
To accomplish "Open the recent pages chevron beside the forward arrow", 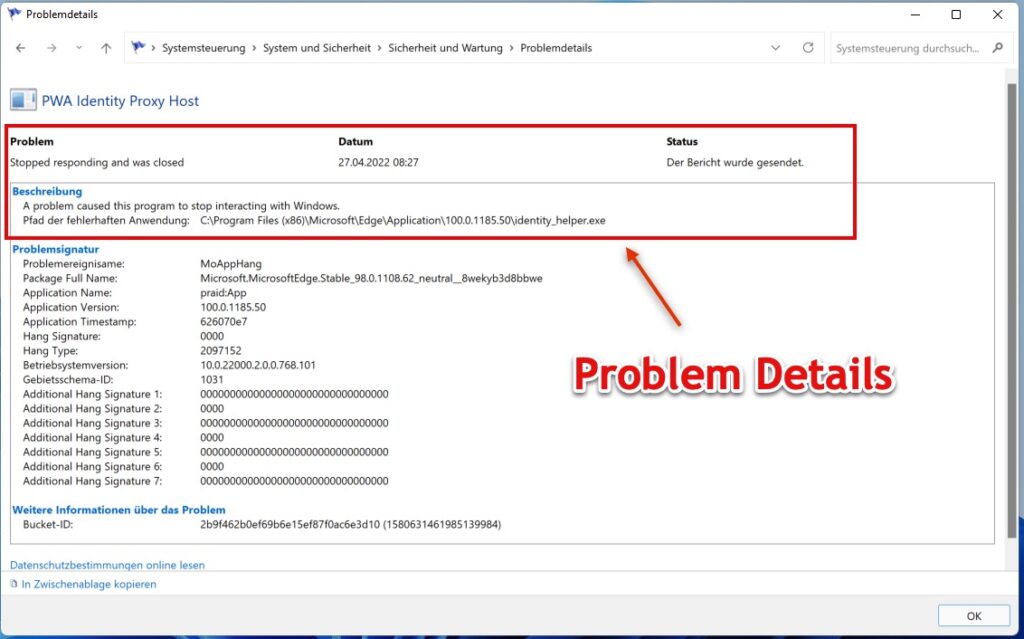I will coord(78,47).
